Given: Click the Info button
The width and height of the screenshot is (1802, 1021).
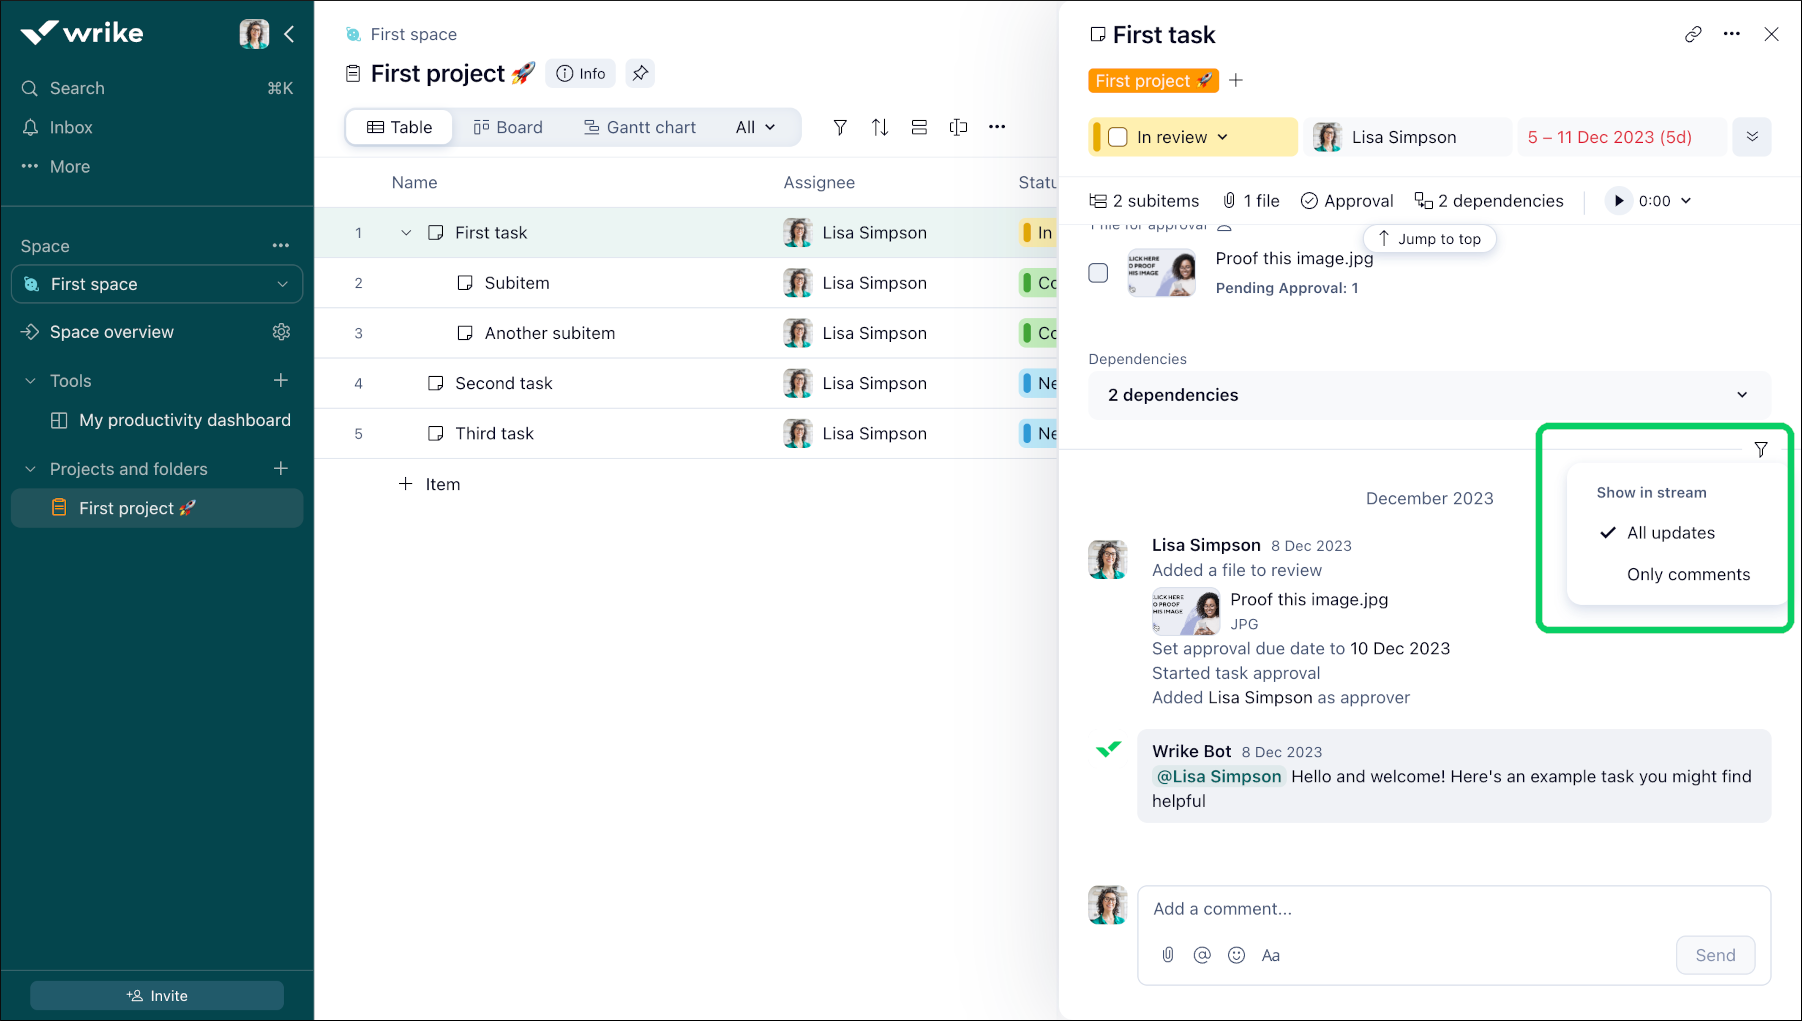Looking at the screenshot, I should click(581, 73).
